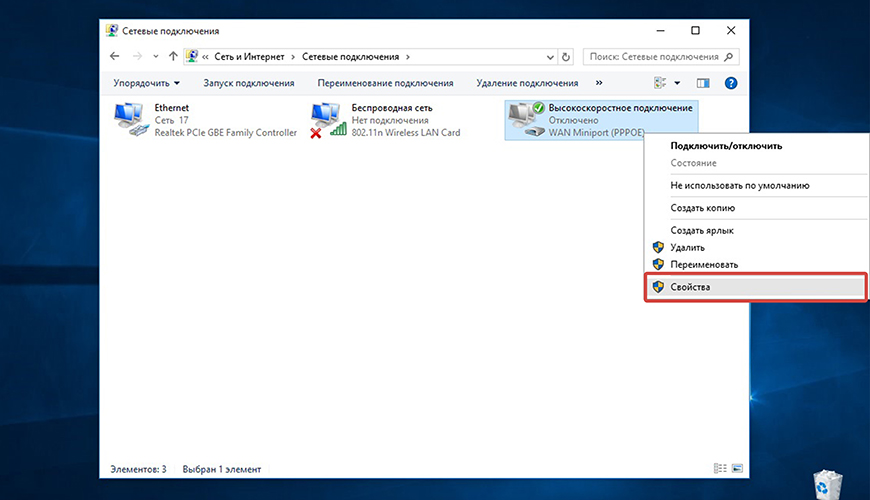The width and height of the screenshot is (870, 500).
Task: Click the Сетевые подключения breadcrumb
Action: point(351,57)
